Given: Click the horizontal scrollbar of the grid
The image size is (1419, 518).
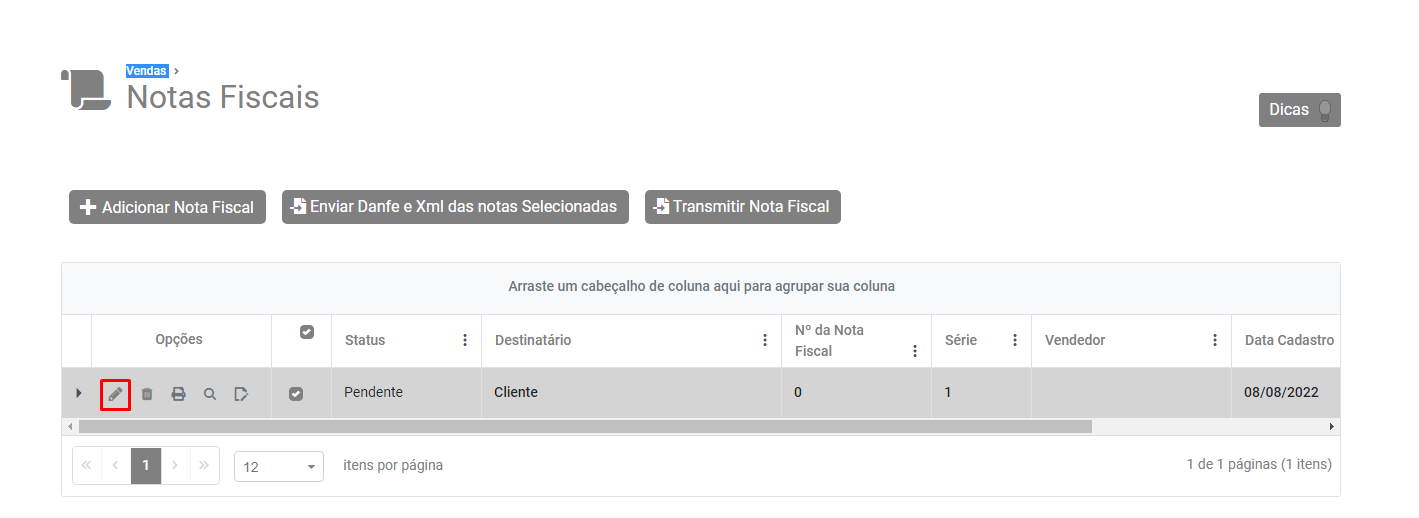Looking at the screenshot, I should coord(585,426).
